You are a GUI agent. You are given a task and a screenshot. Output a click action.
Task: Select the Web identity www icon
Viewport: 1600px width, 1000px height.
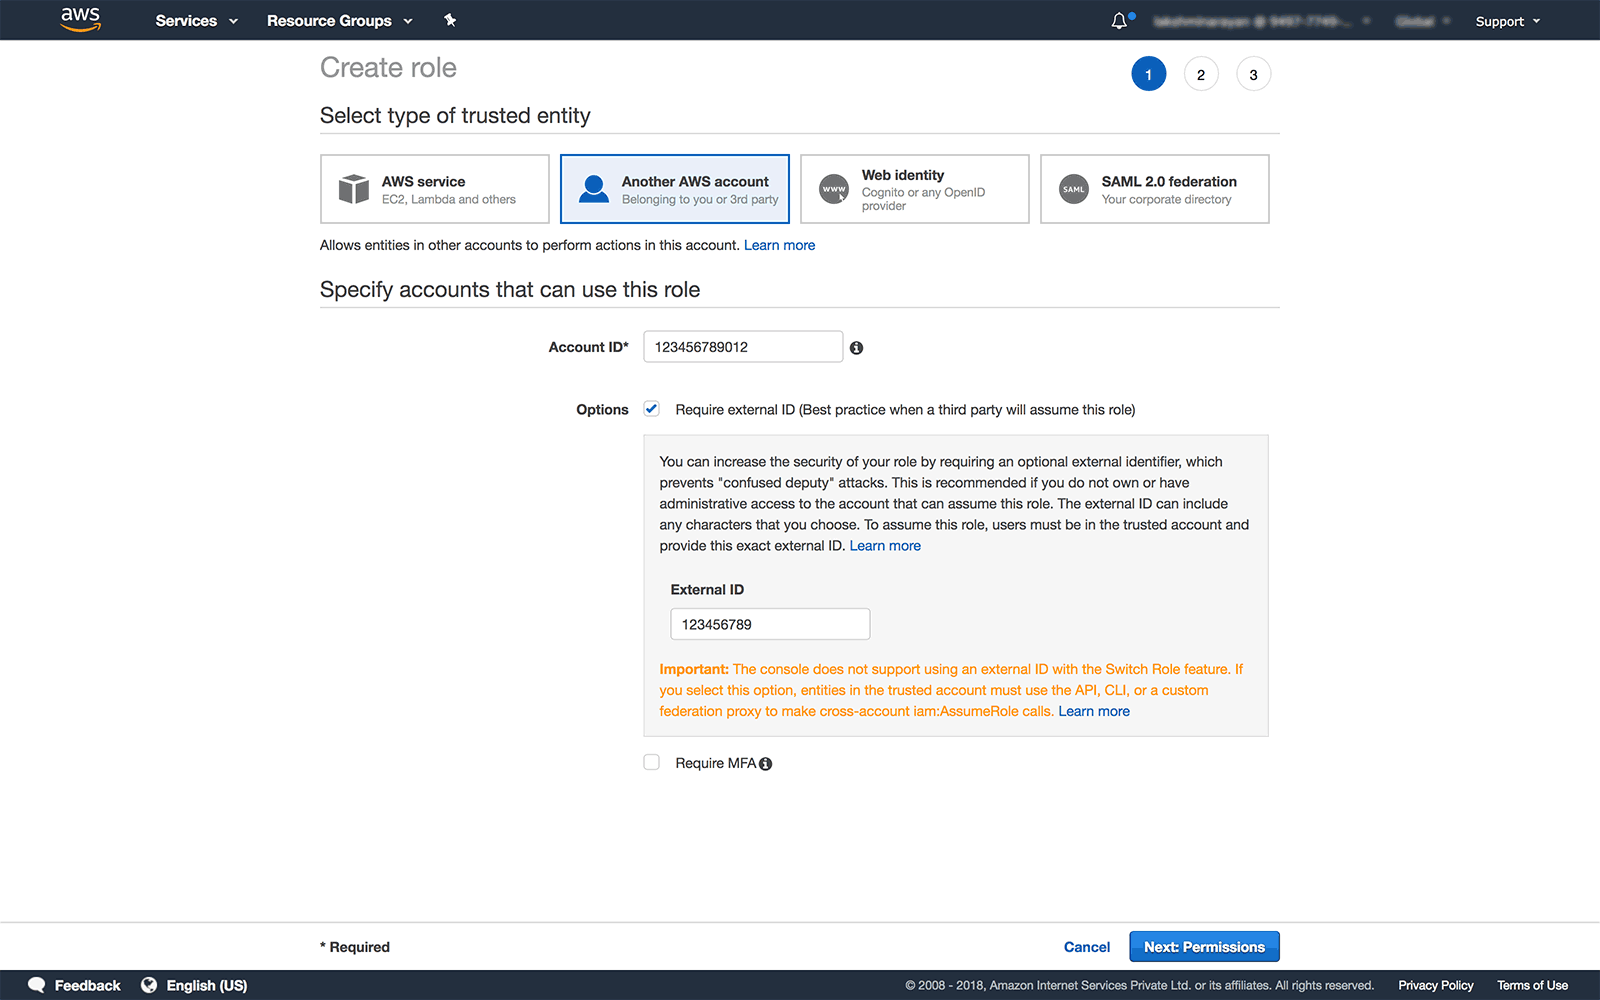pyautogui.click(x=834, y=189)
